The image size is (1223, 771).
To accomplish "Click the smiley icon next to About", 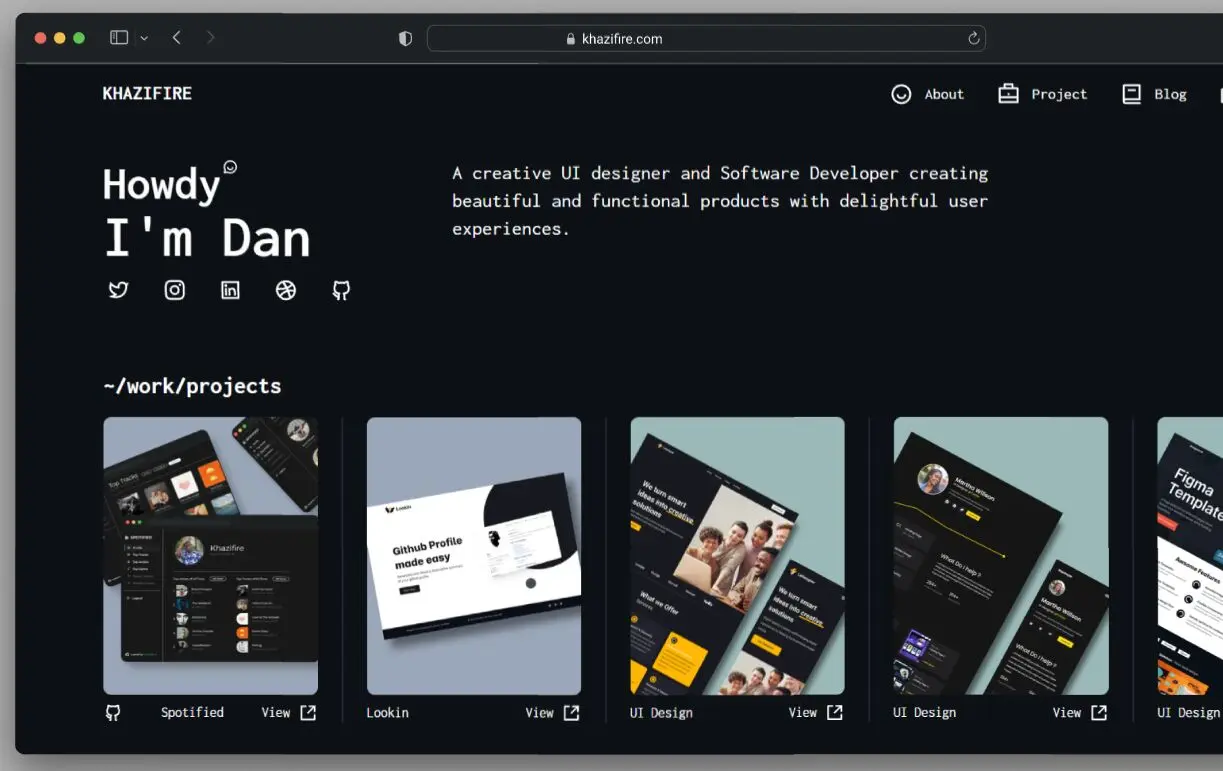I will tap(900, 93).
